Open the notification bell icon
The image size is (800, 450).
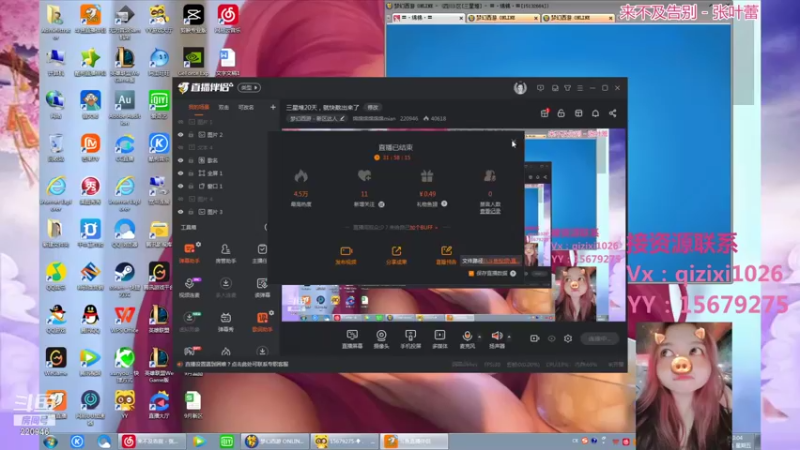point(595,113)
